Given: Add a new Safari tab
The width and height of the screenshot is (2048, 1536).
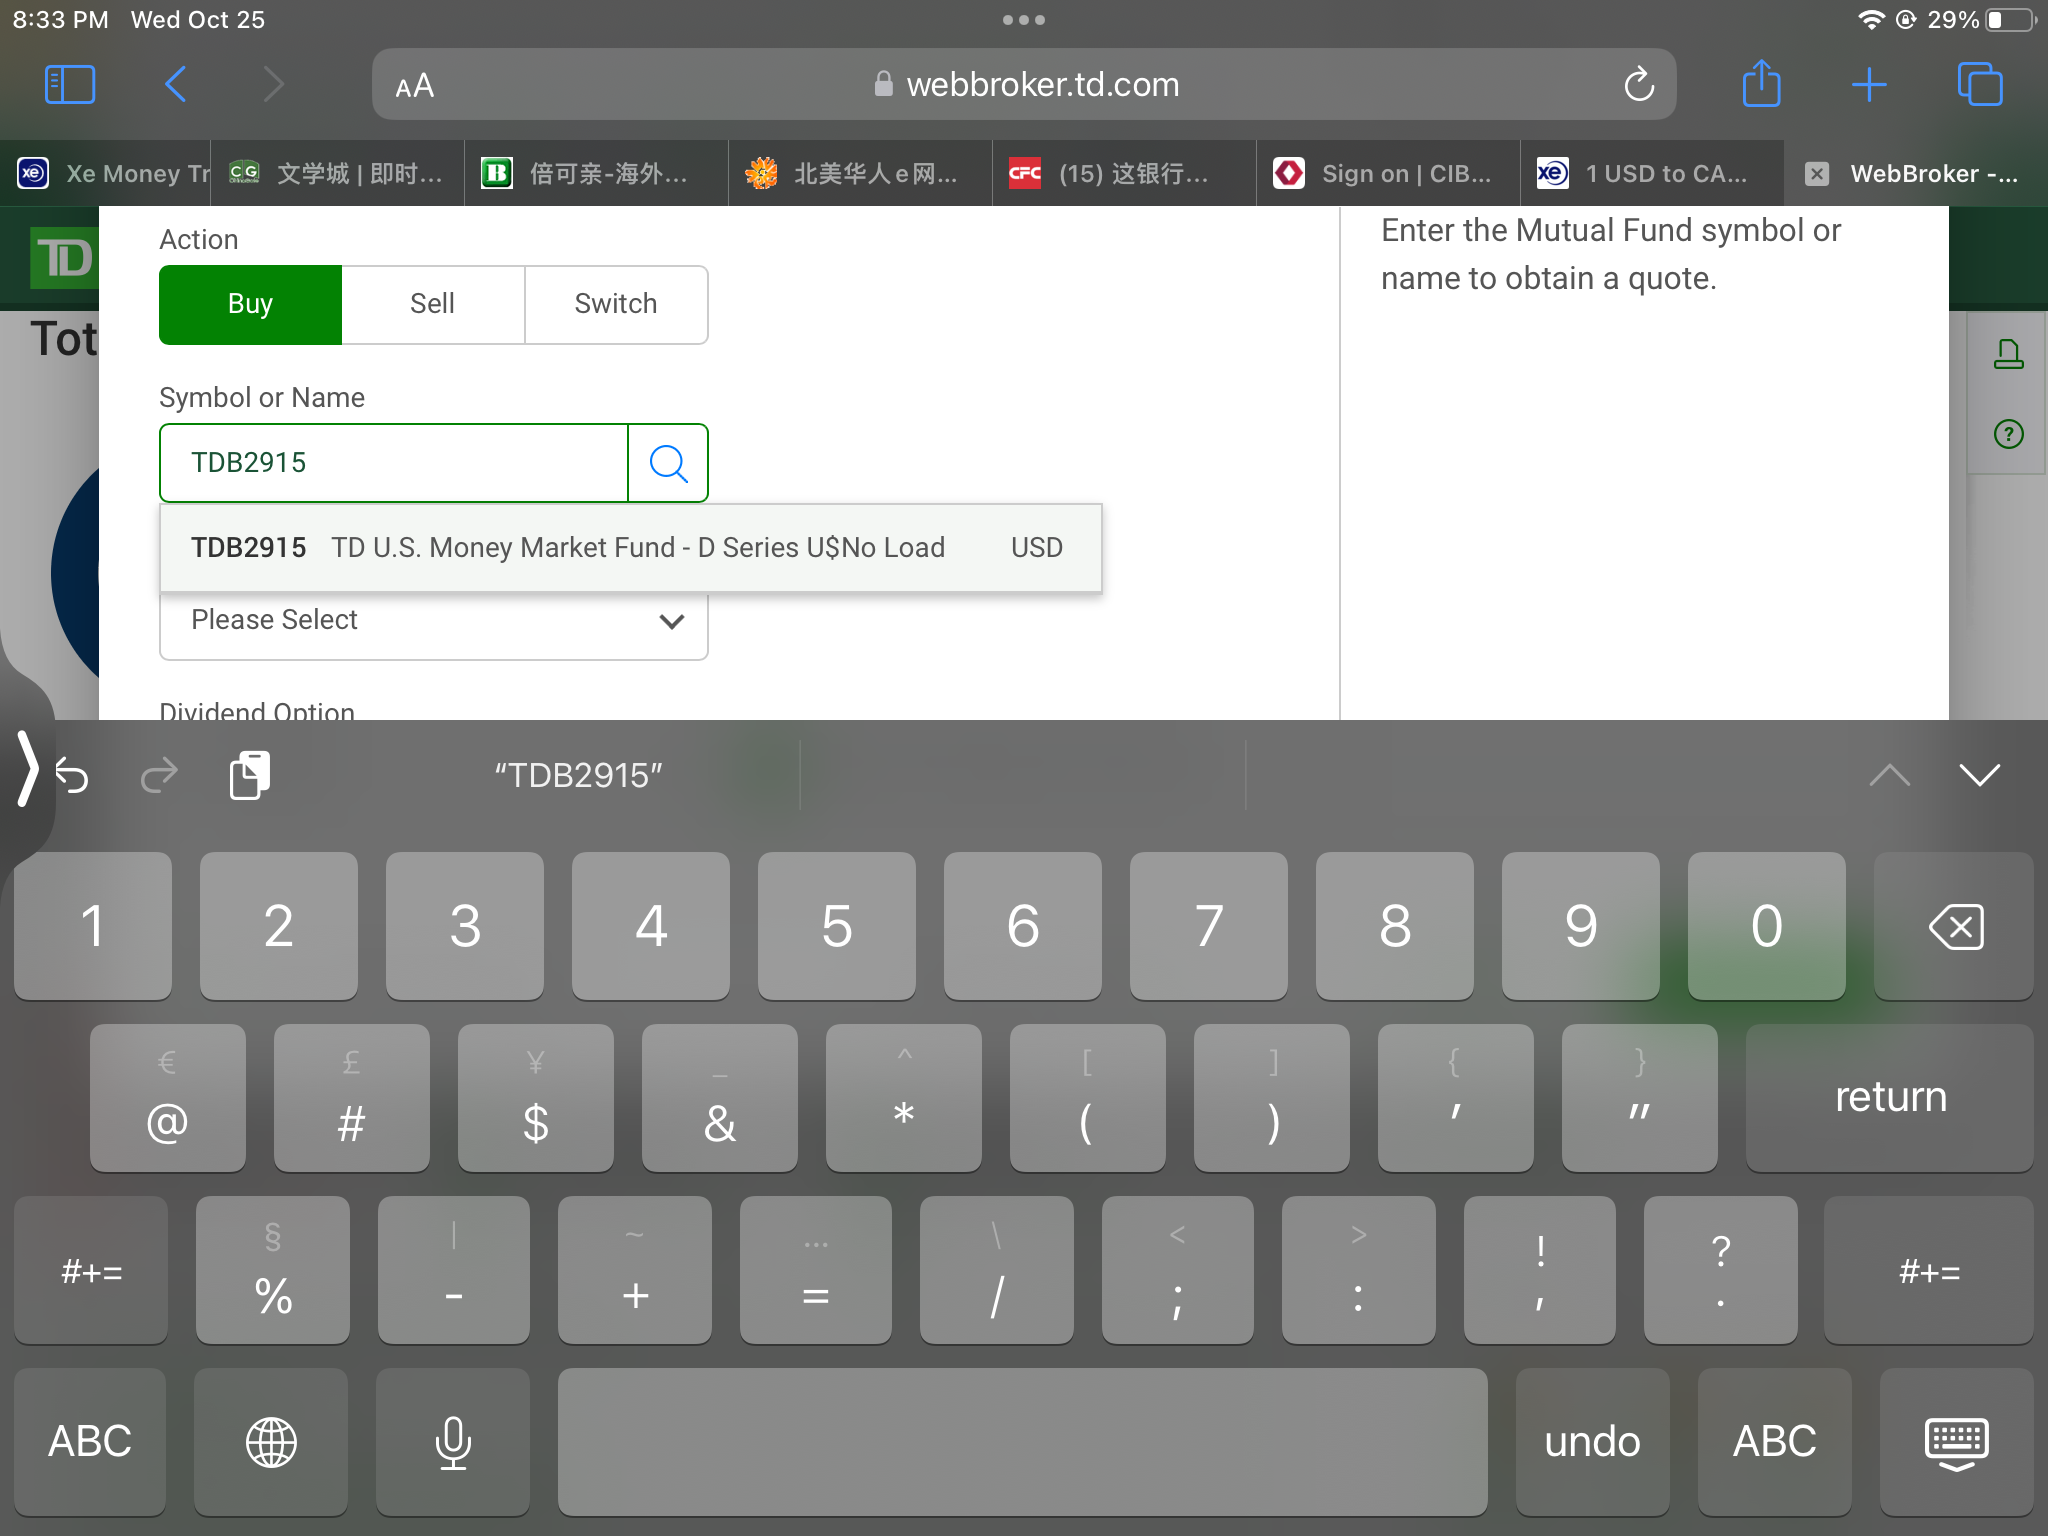Looking at the screenshot, I should [x=1868, y=85].
